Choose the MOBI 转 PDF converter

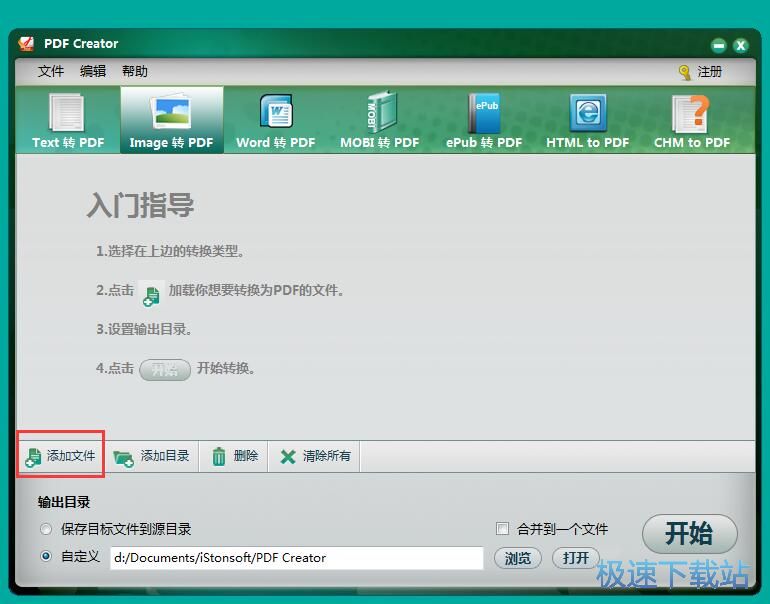(x=380, y=120)
